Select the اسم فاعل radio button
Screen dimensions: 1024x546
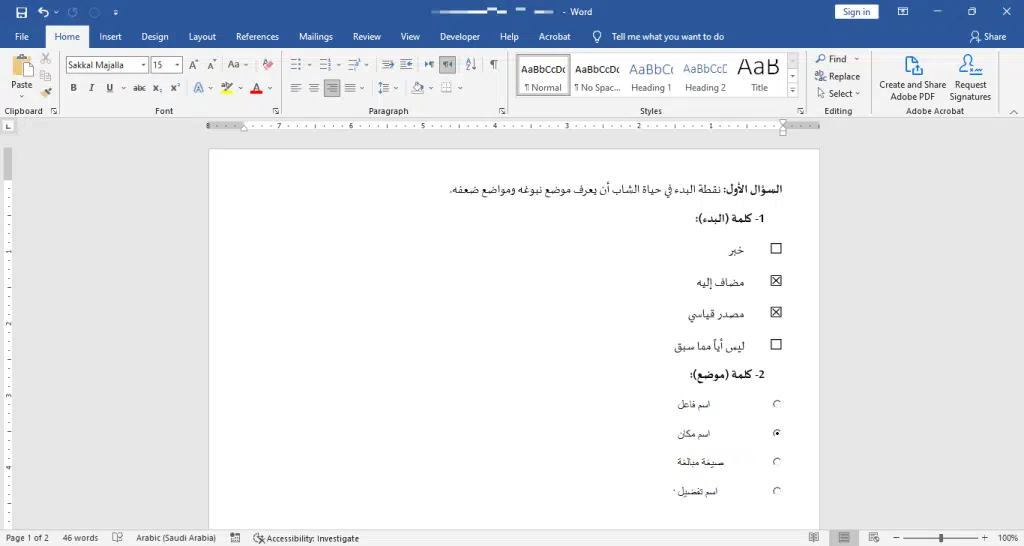coord(777,404)
